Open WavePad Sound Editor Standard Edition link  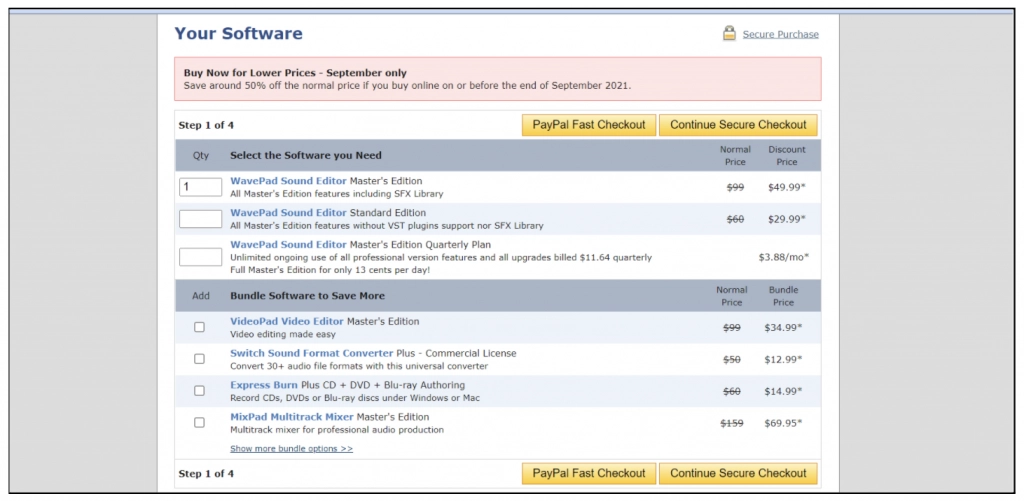(288, 213)
